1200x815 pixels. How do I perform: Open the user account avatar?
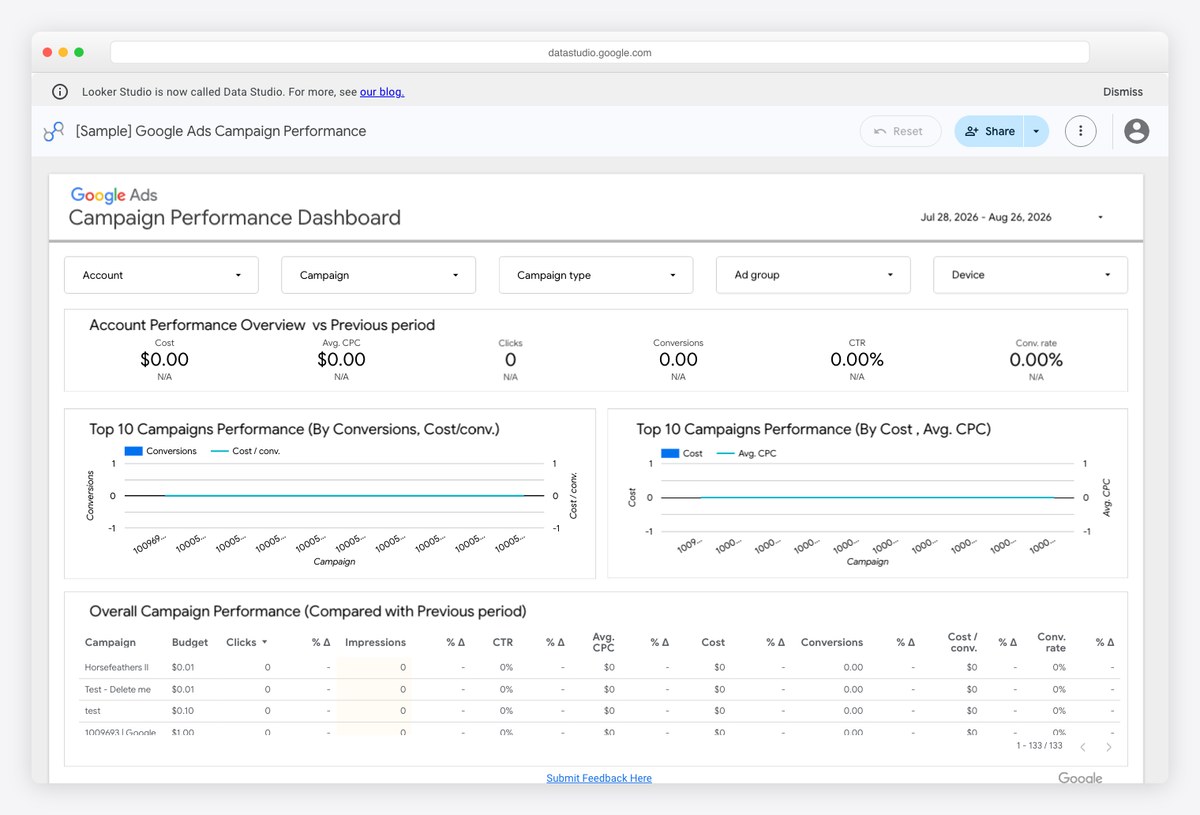click(1136, 131)
